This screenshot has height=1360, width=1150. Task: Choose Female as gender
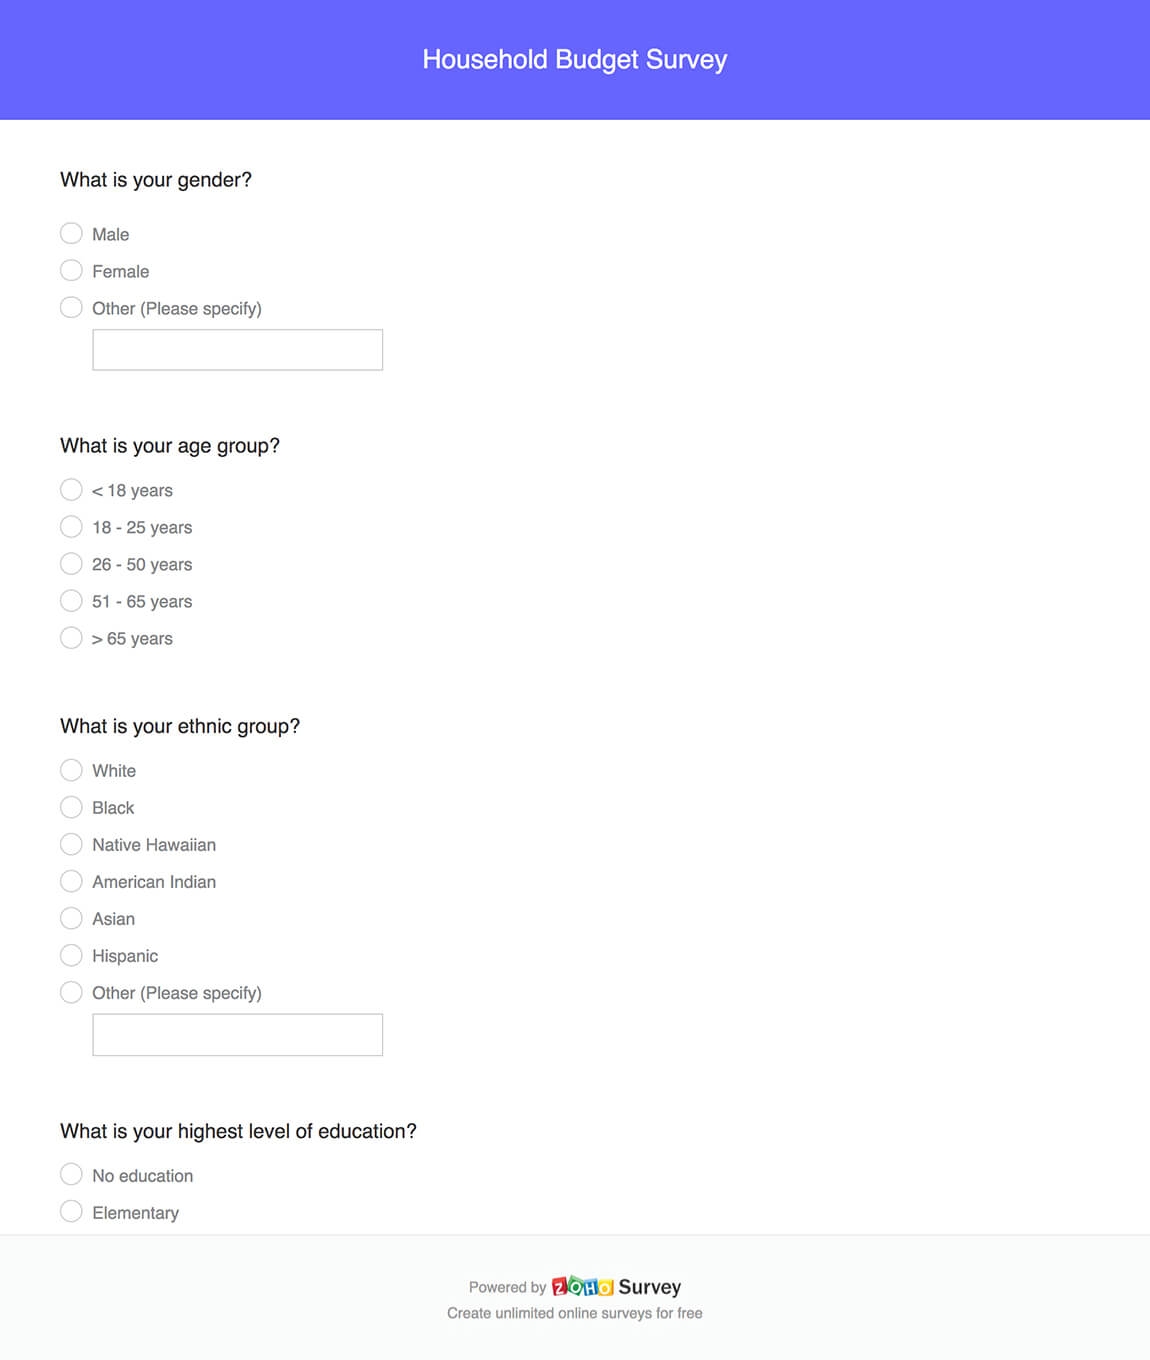coord(71,271)
